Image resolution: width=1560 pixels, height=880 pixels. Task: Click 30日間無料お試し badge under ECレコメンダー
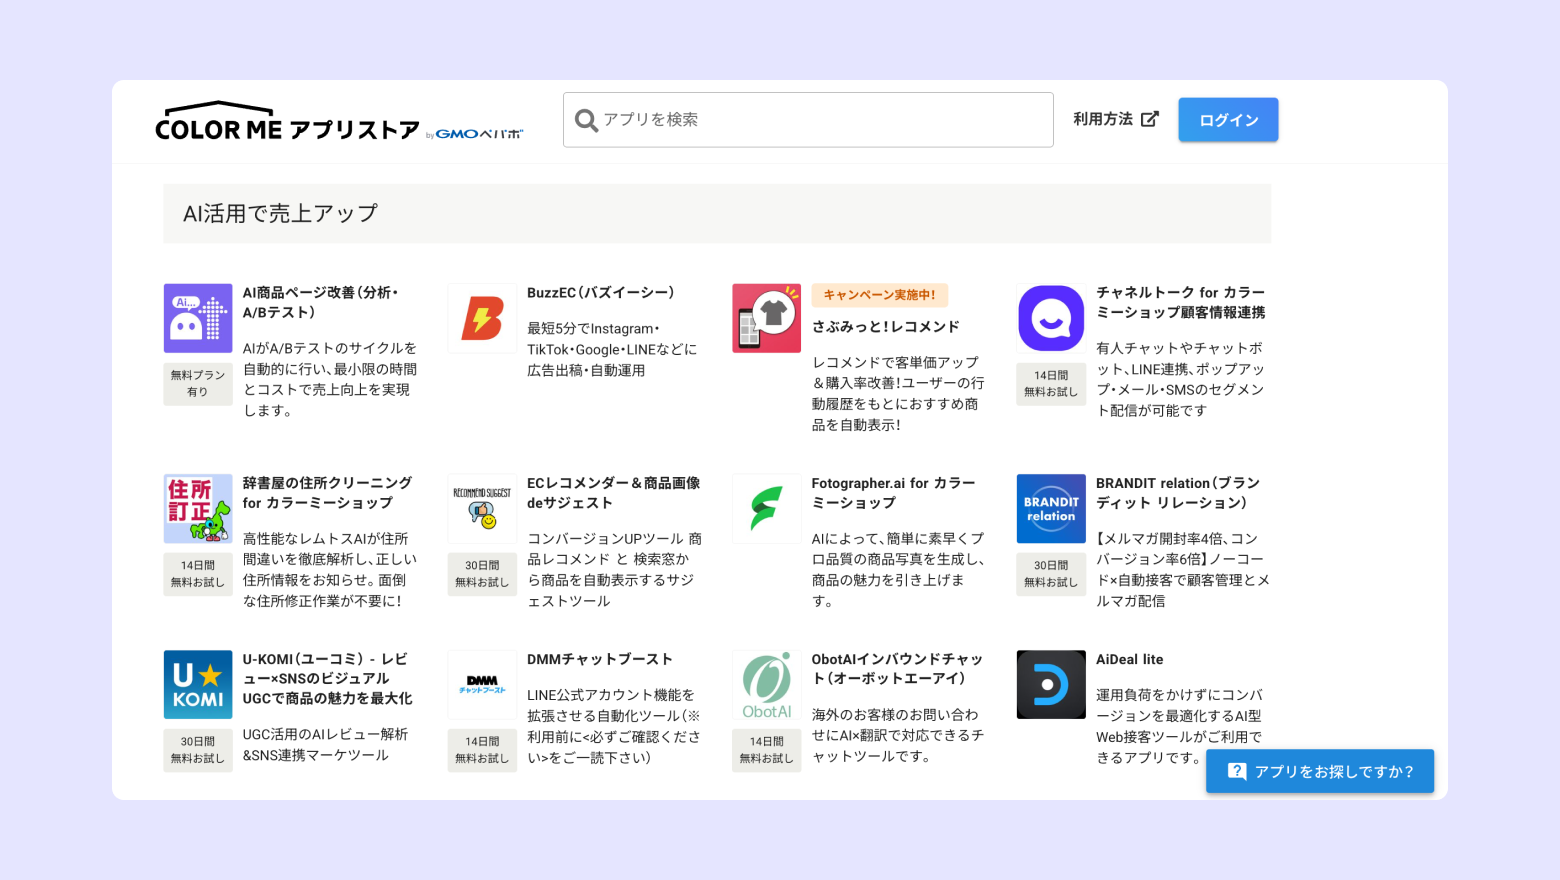click(x=482, y=574)
